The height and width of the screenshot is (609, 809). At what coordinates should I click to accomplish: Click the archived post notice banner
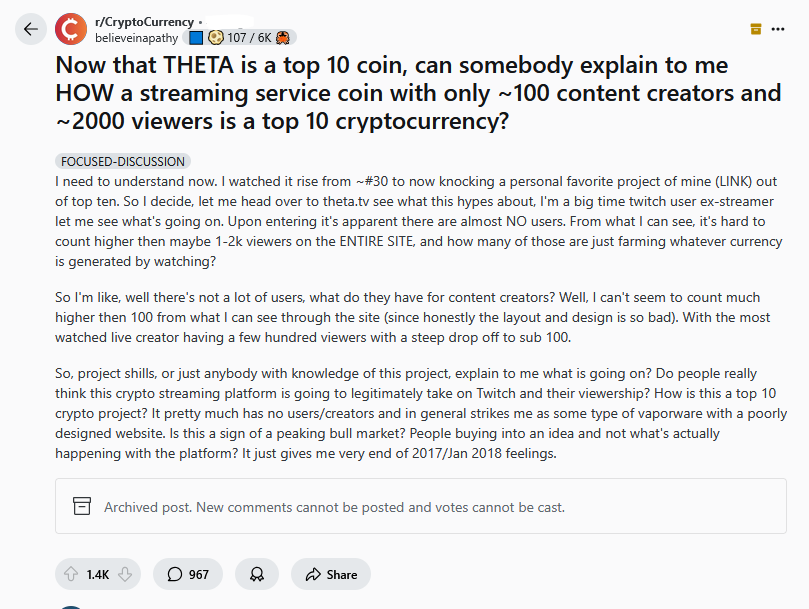pos(420,506)
